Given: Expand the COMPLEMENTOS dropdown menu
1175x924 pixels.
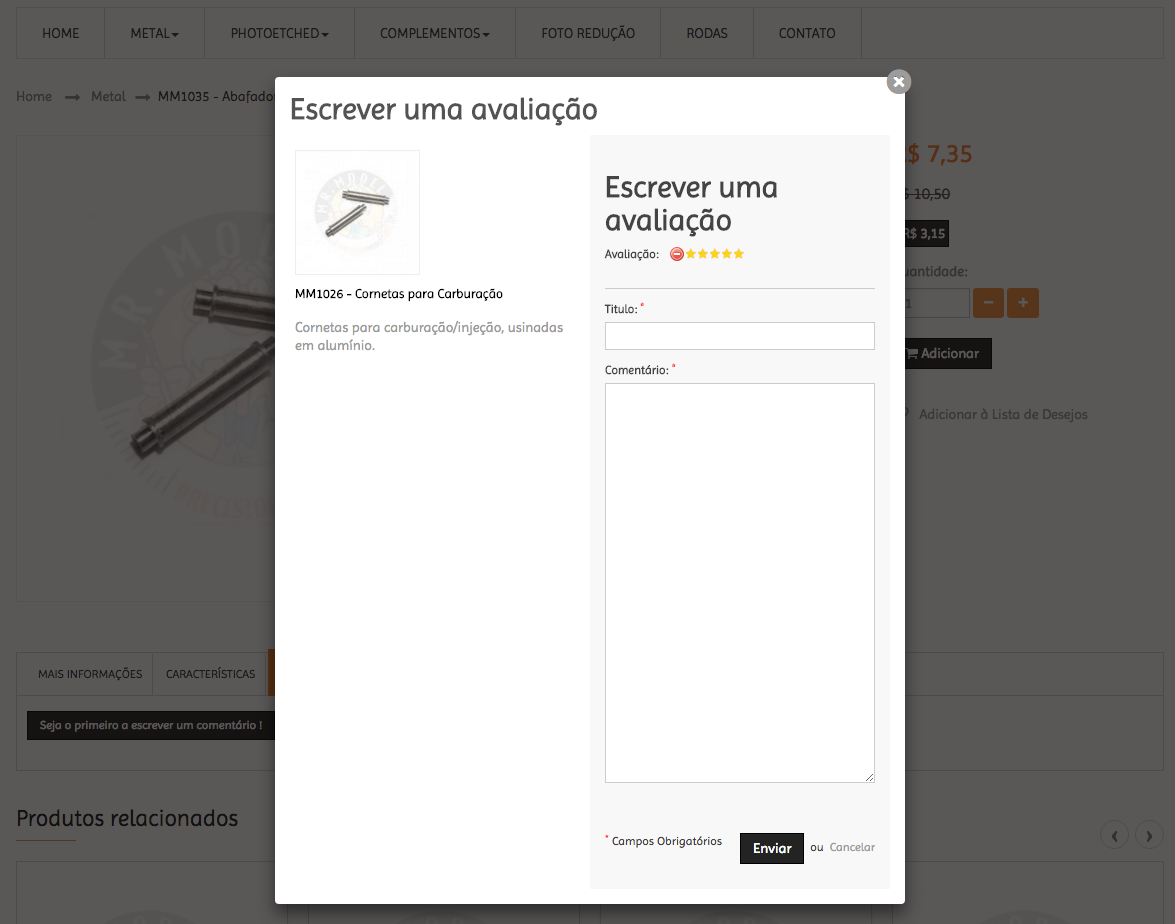Looking at the screenshot, I should tap(435, 34).
